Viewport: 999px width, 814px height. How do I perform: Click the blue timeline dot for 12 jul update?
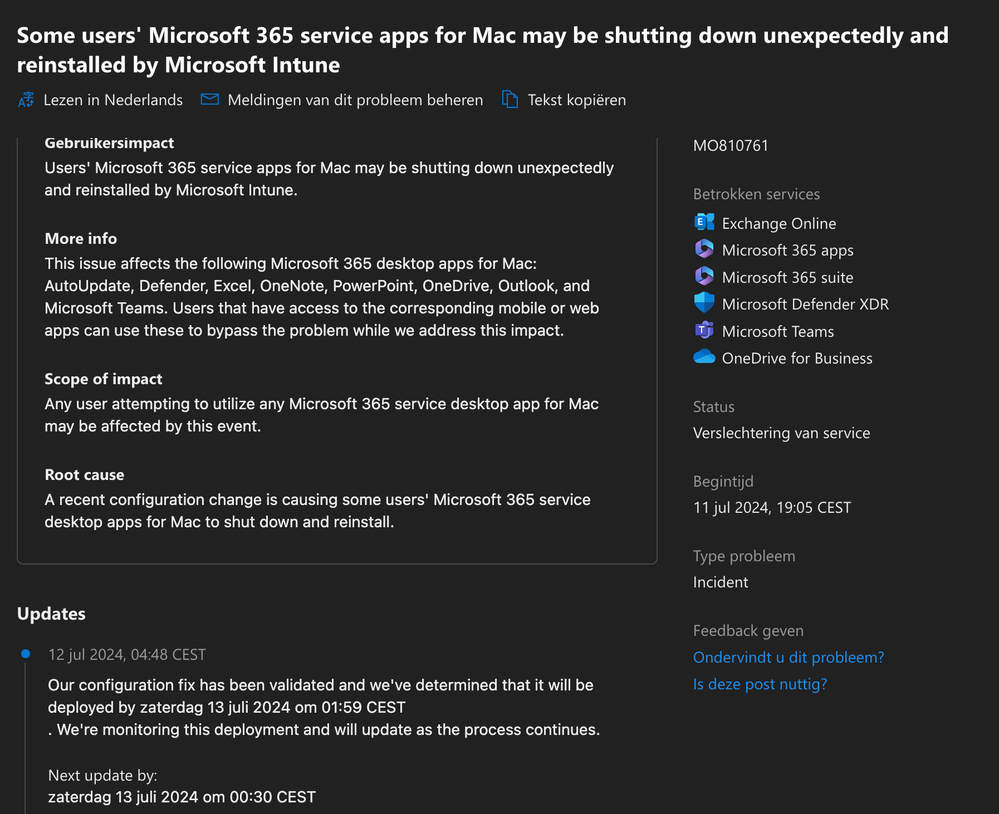pos(25,653)
